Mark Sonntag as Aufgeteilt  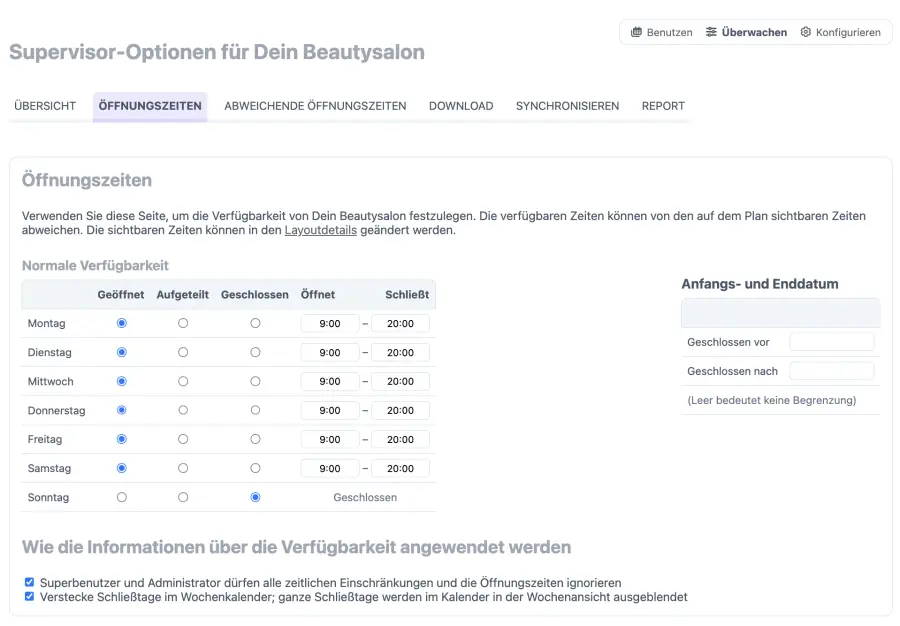click(x=181, y=497)
